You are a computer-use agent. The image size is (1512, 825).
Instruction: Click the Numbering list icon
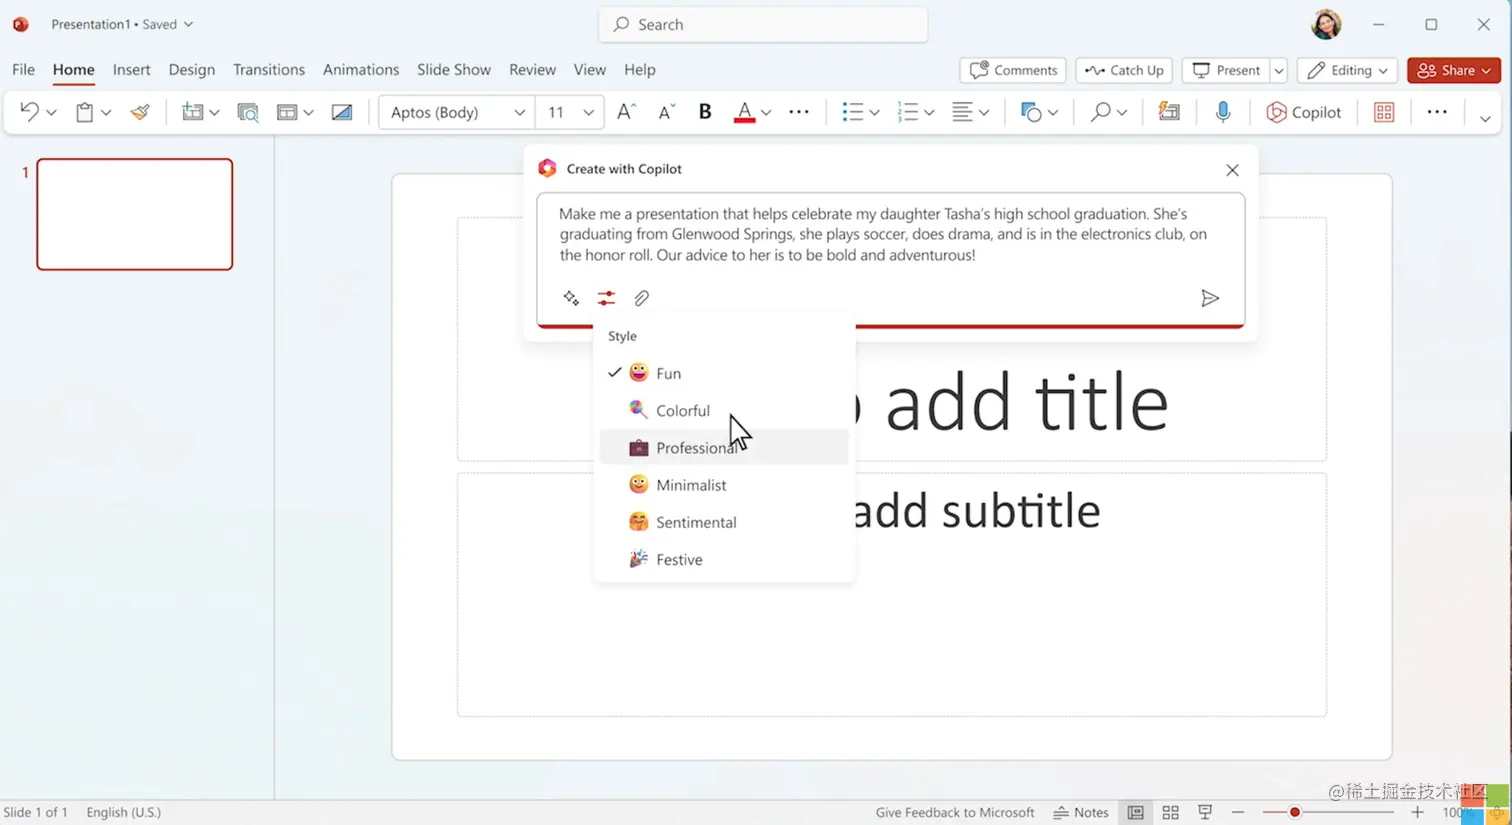coord(907,112)
